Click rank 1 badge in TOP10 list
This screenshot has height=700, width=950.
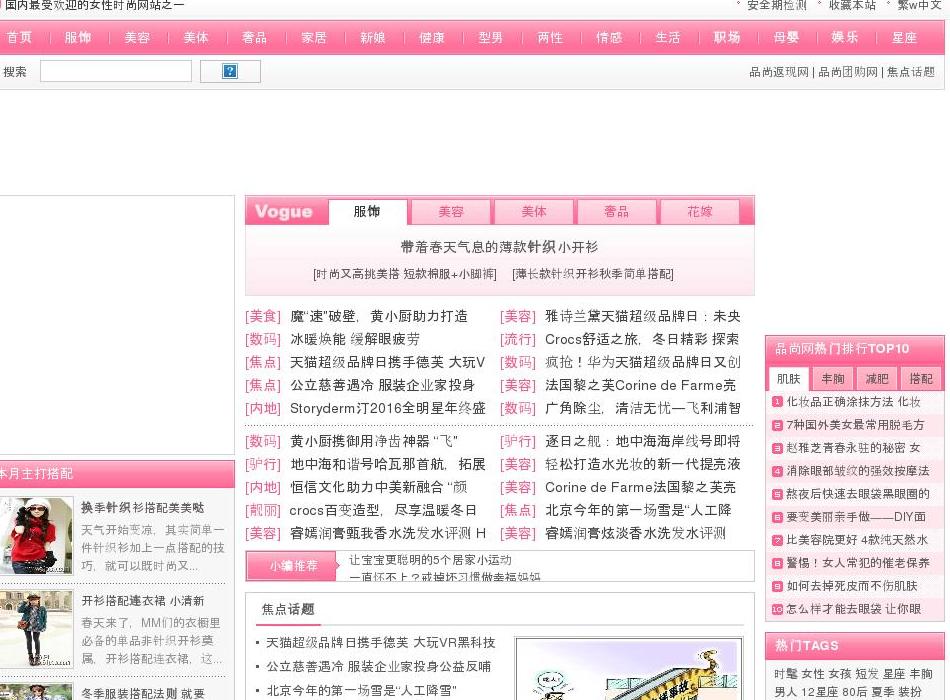tap(777, 402)
